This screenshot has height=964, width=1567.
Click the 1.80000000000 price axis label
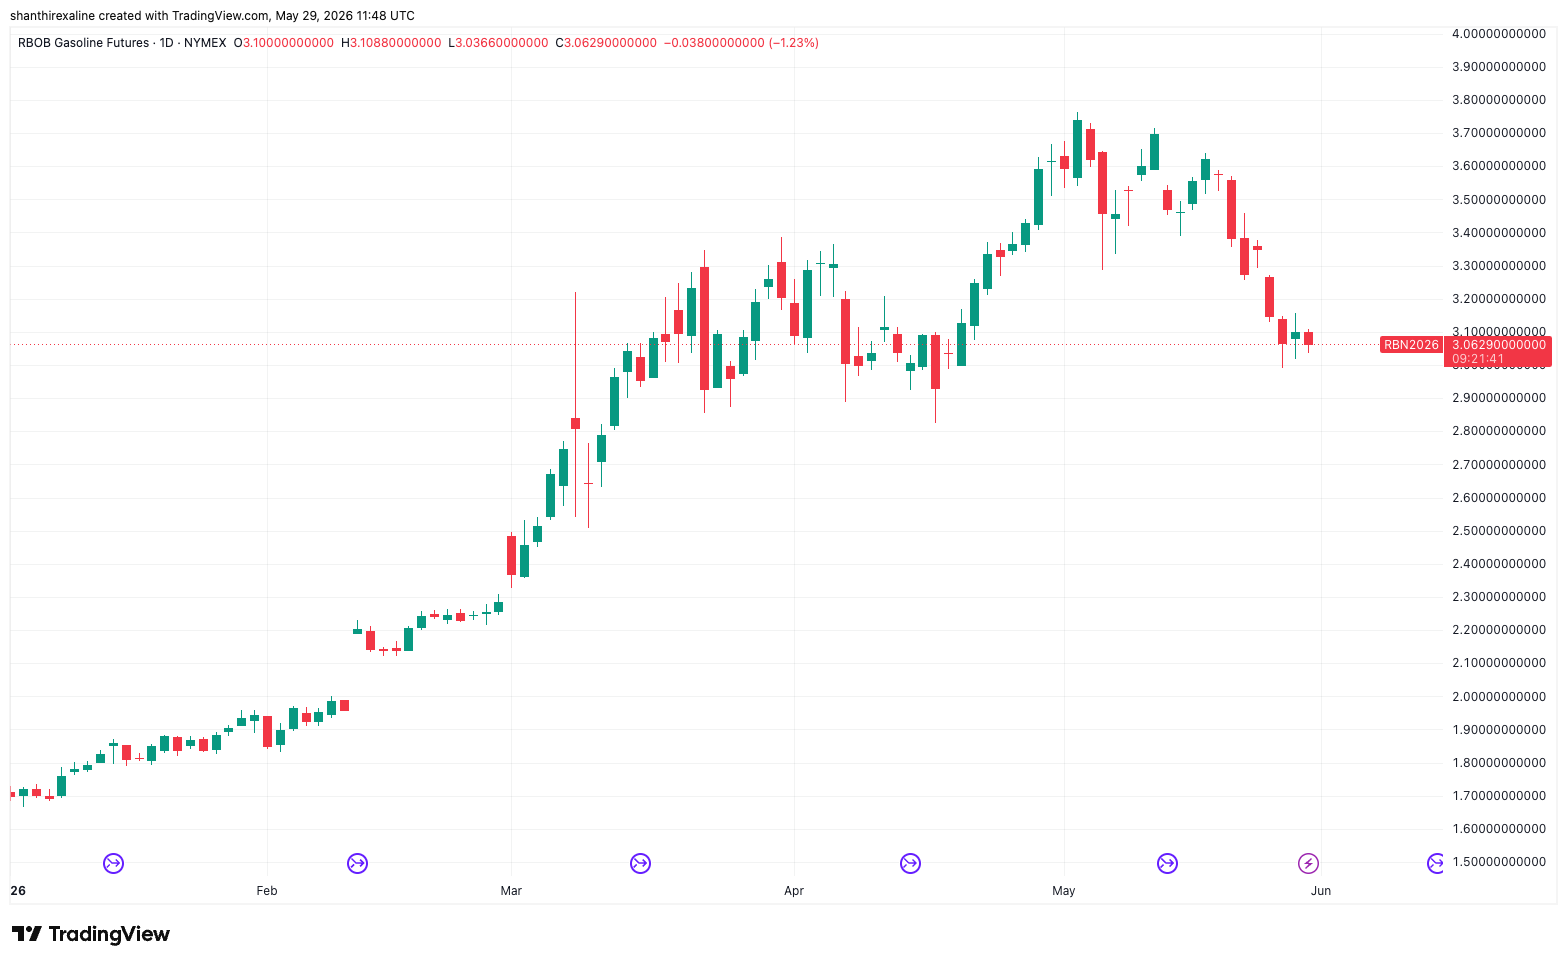1499,763
